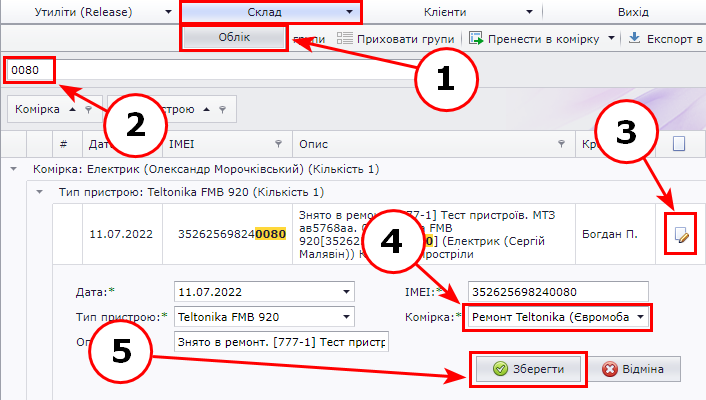Collapse the Комірка: Електрик group
The width and height of the screenshot is (706, 400).
click(x=14, y=169)
